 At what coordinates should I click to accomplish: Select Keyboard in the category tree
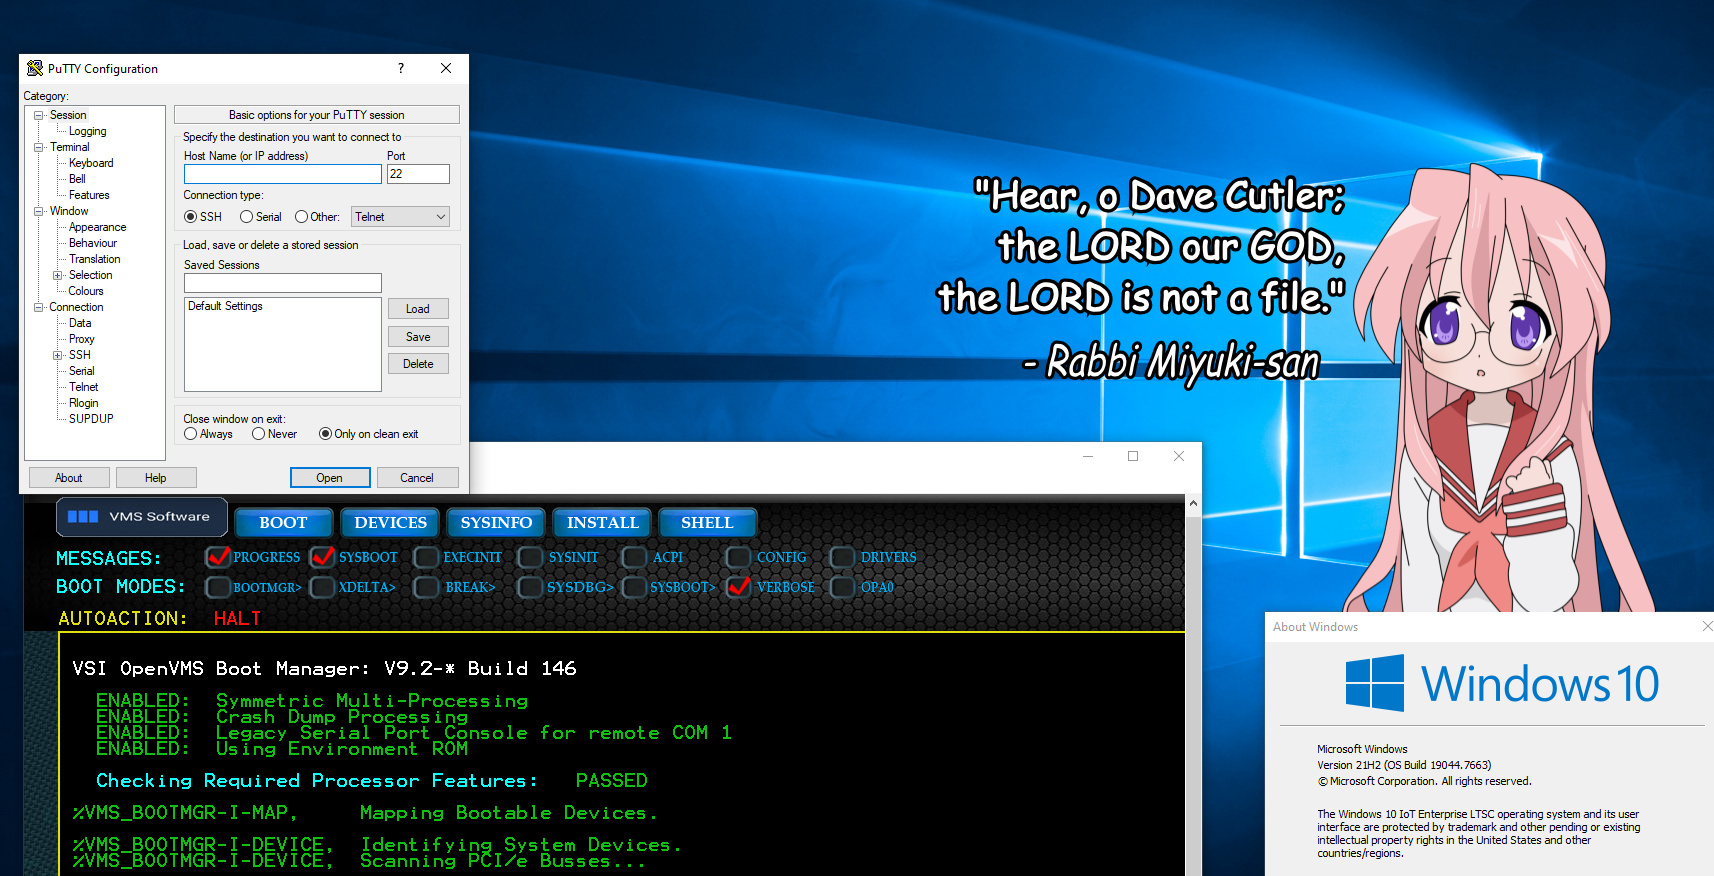(91, 163)
